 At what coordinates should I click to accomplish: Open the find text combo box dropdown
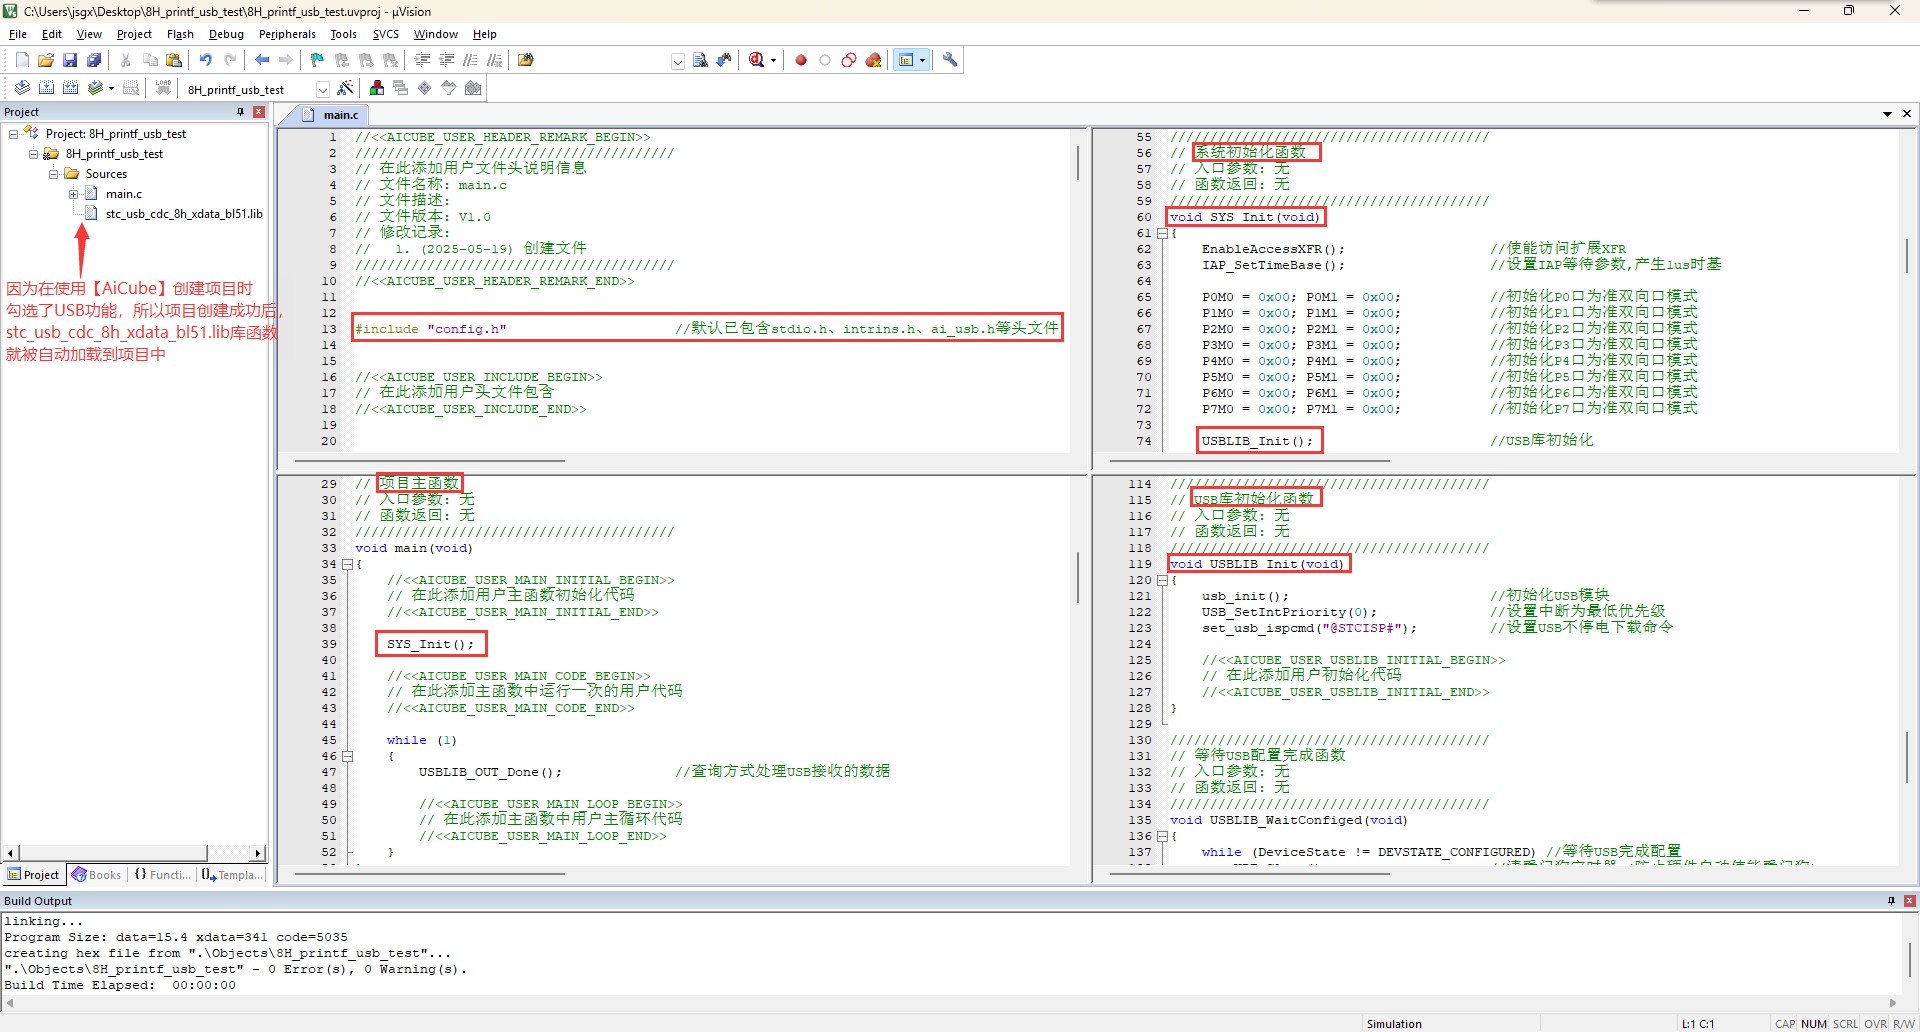pos(677,61)
